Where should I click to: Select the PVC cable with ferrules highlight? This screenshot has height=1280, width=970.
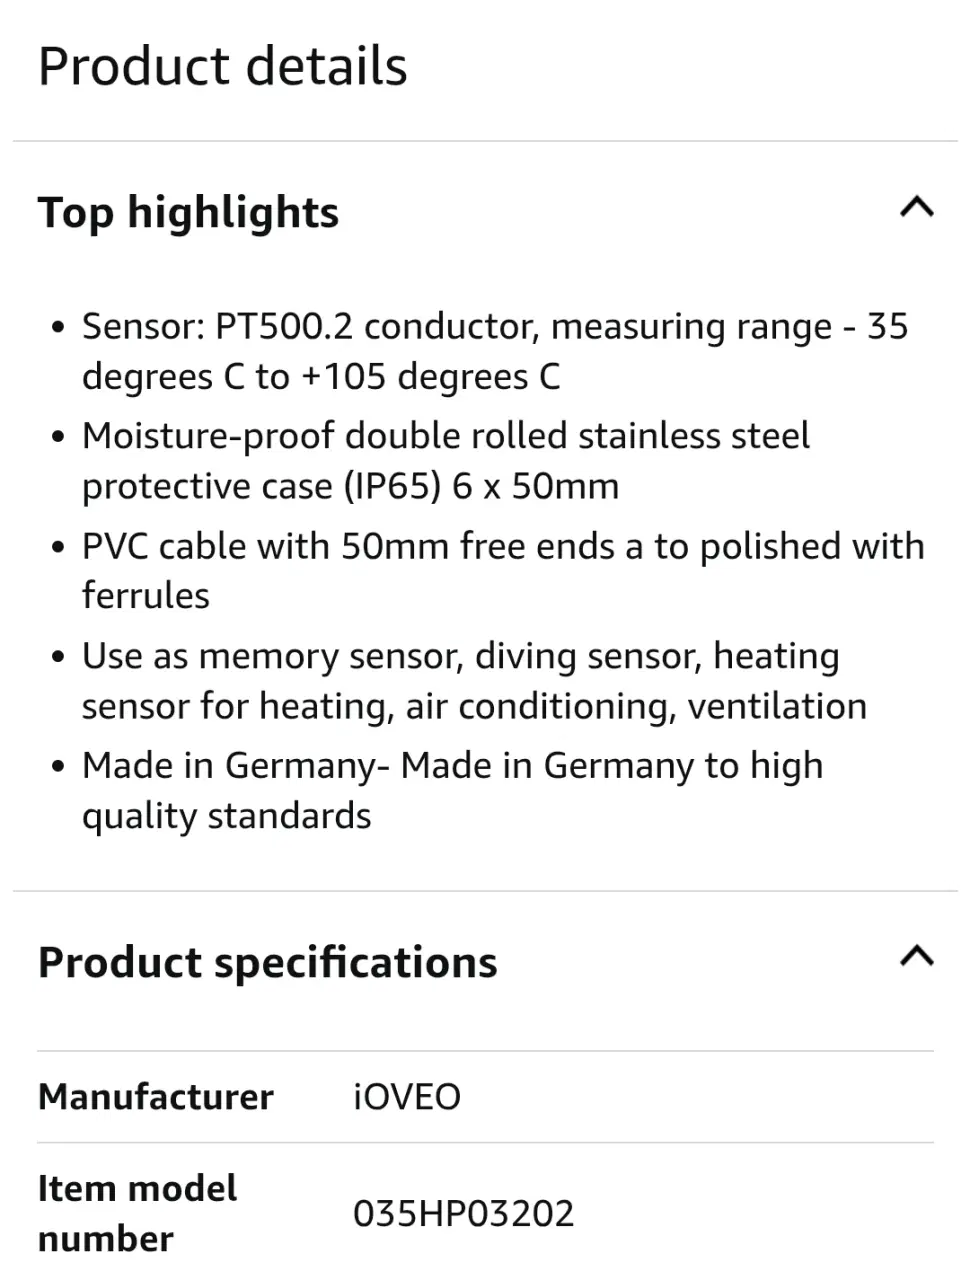tap(502, 570)
